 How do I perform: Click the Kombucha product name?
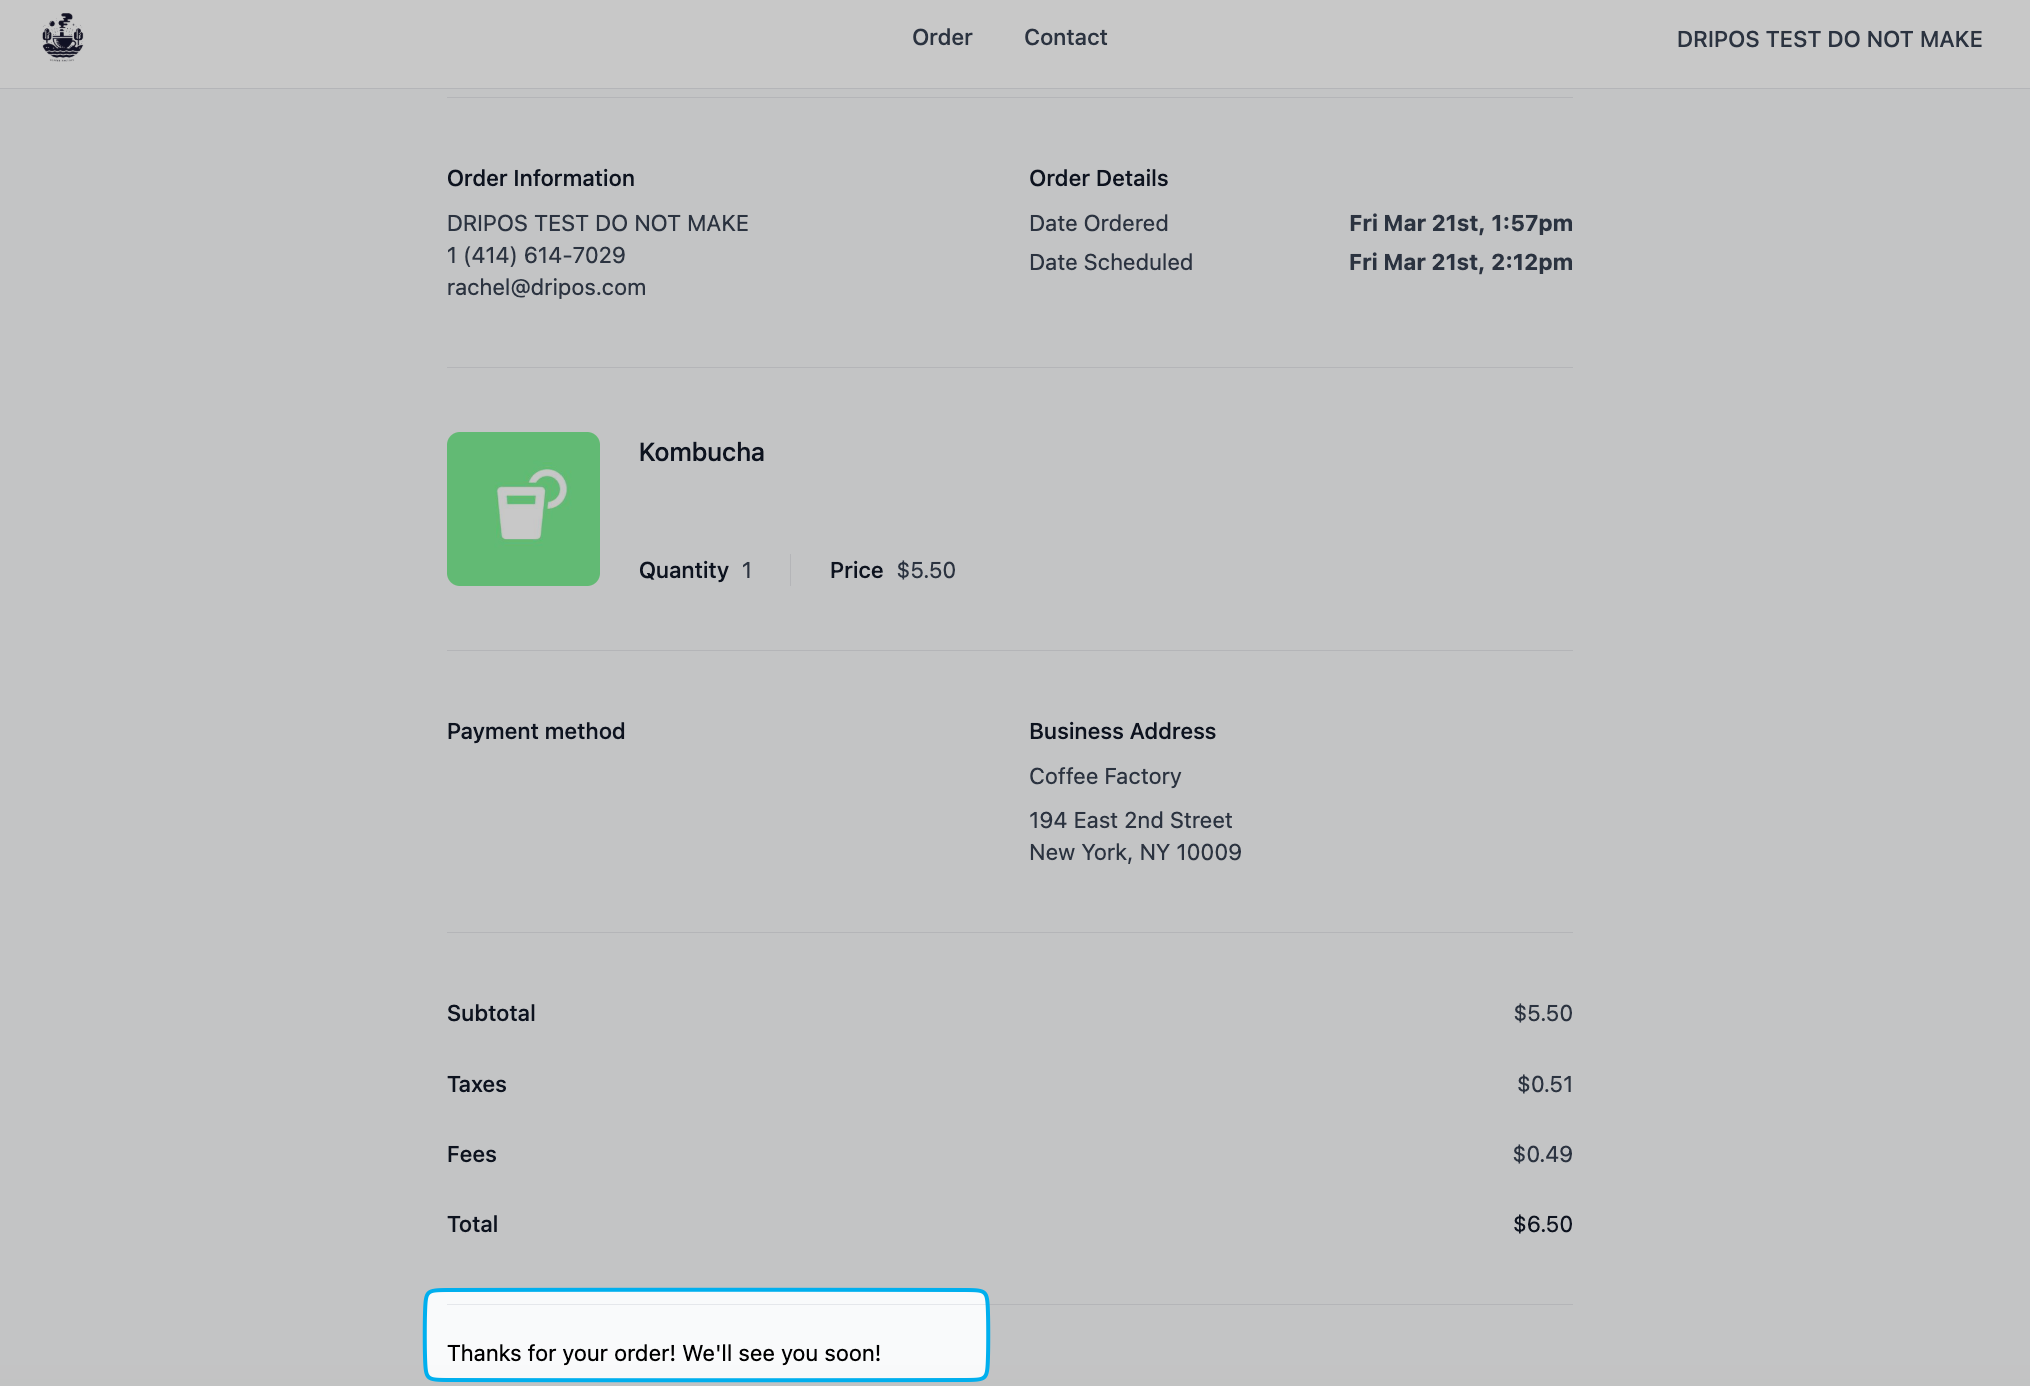tap(701, 453)
